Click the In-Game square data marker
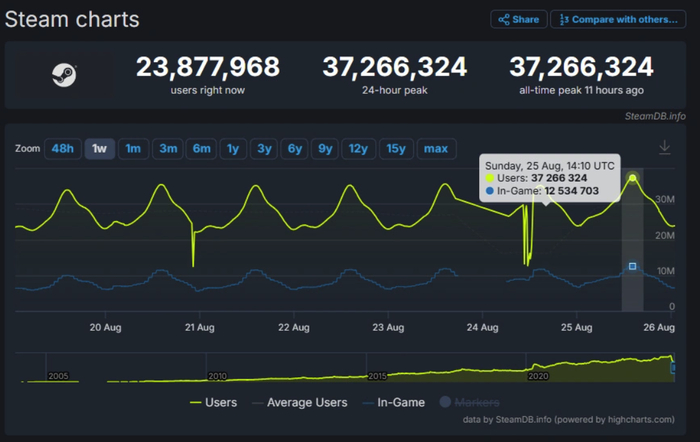700x442 pixels. 633,267
